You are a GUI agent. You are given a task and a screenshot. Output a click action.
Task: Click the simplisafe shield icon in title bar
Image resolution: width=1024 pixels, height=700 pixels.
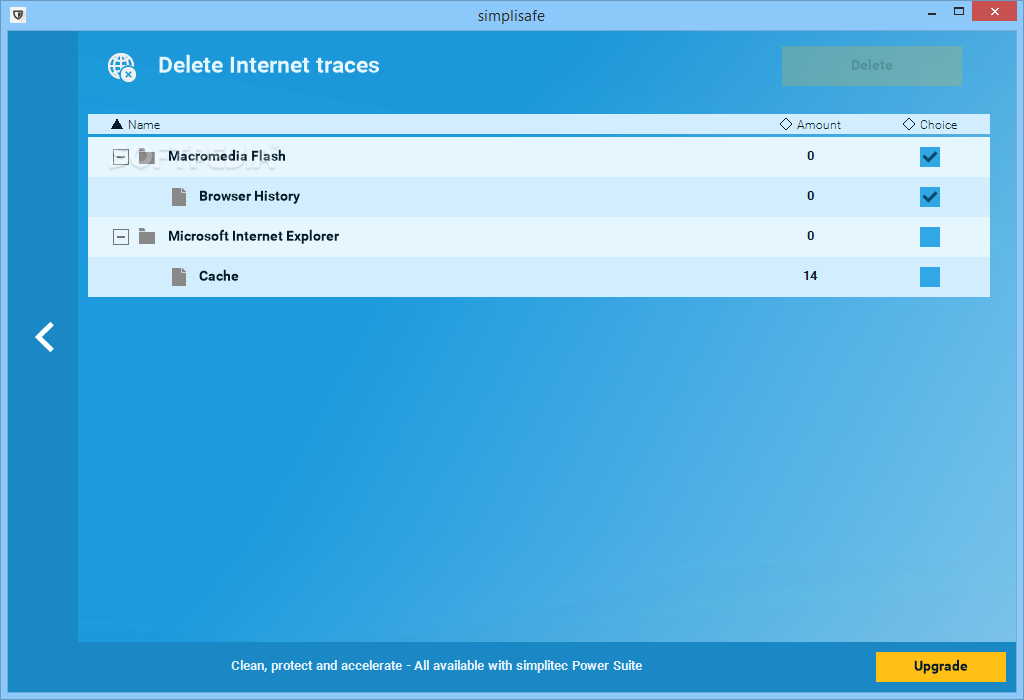tap(18, 14)
